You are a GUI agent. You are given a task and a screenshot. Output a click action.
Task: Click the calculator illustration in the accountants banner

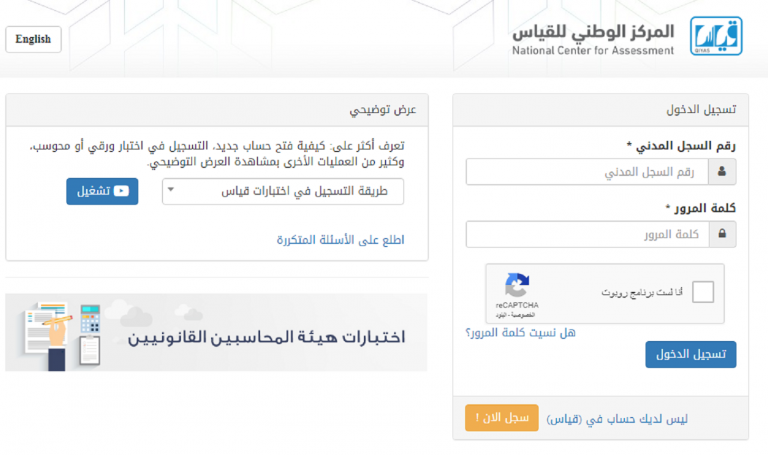[x=90, y=318]
